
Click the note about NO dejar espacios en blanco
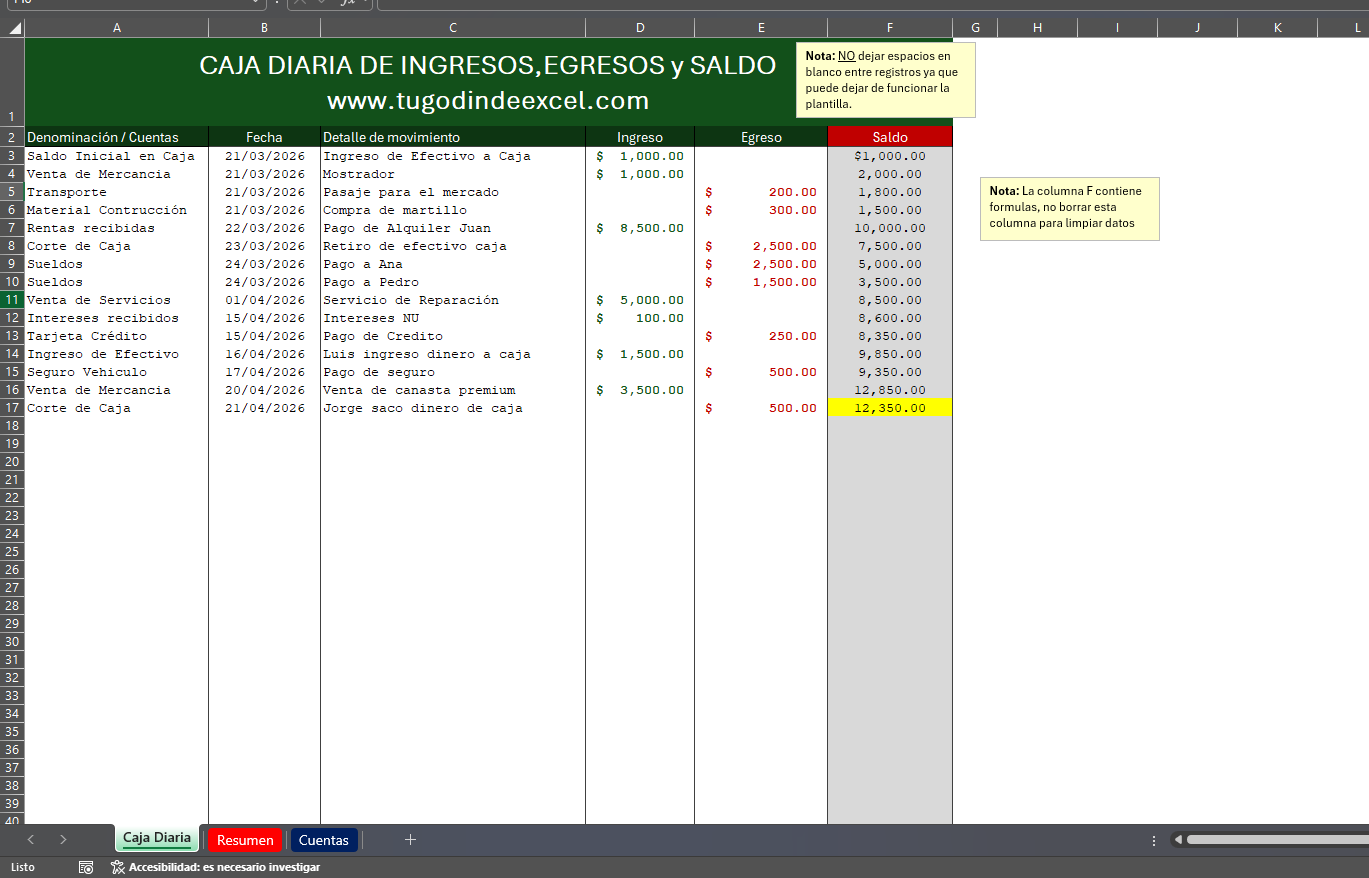[885, 80]
